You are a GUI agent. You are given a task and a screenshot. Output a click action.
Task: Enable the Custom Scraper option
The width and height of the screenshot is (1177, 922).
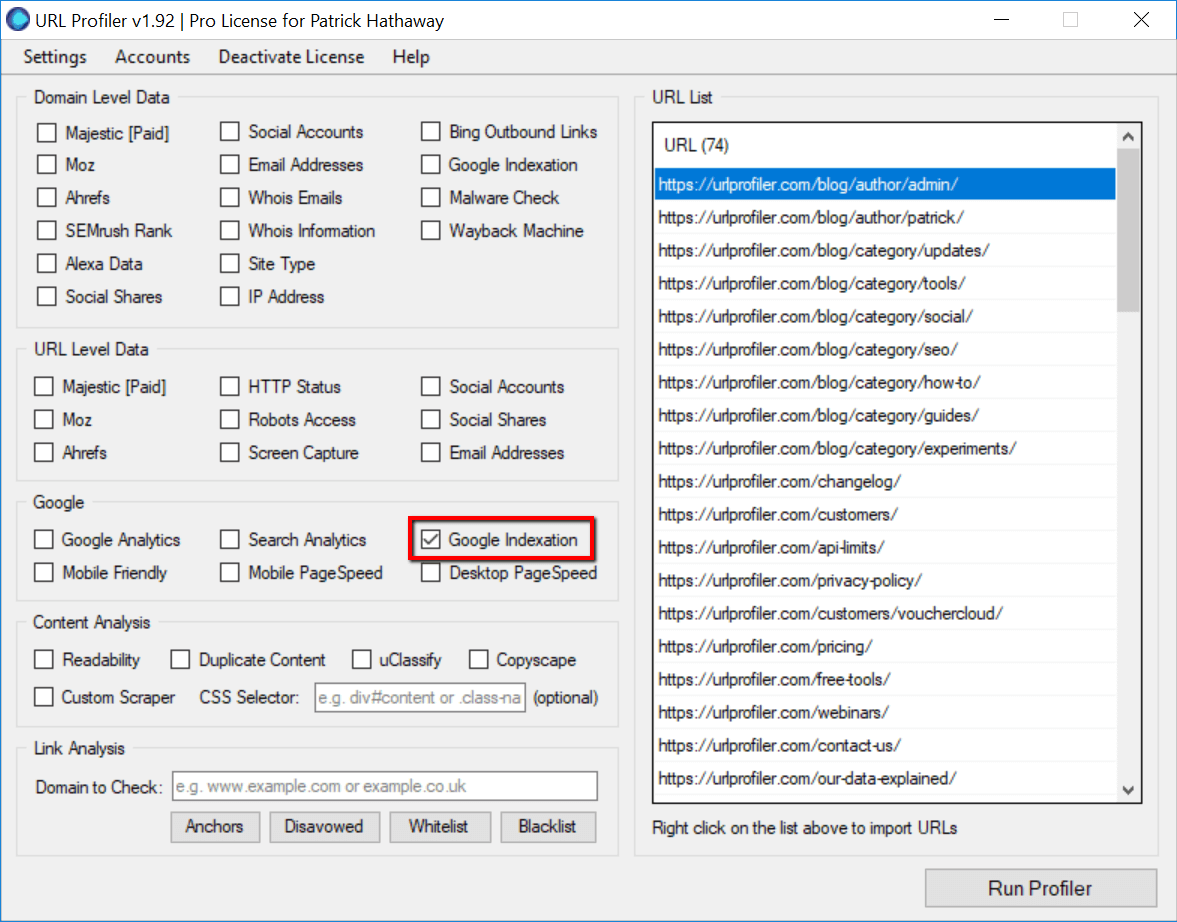click(x=43, y=697)
